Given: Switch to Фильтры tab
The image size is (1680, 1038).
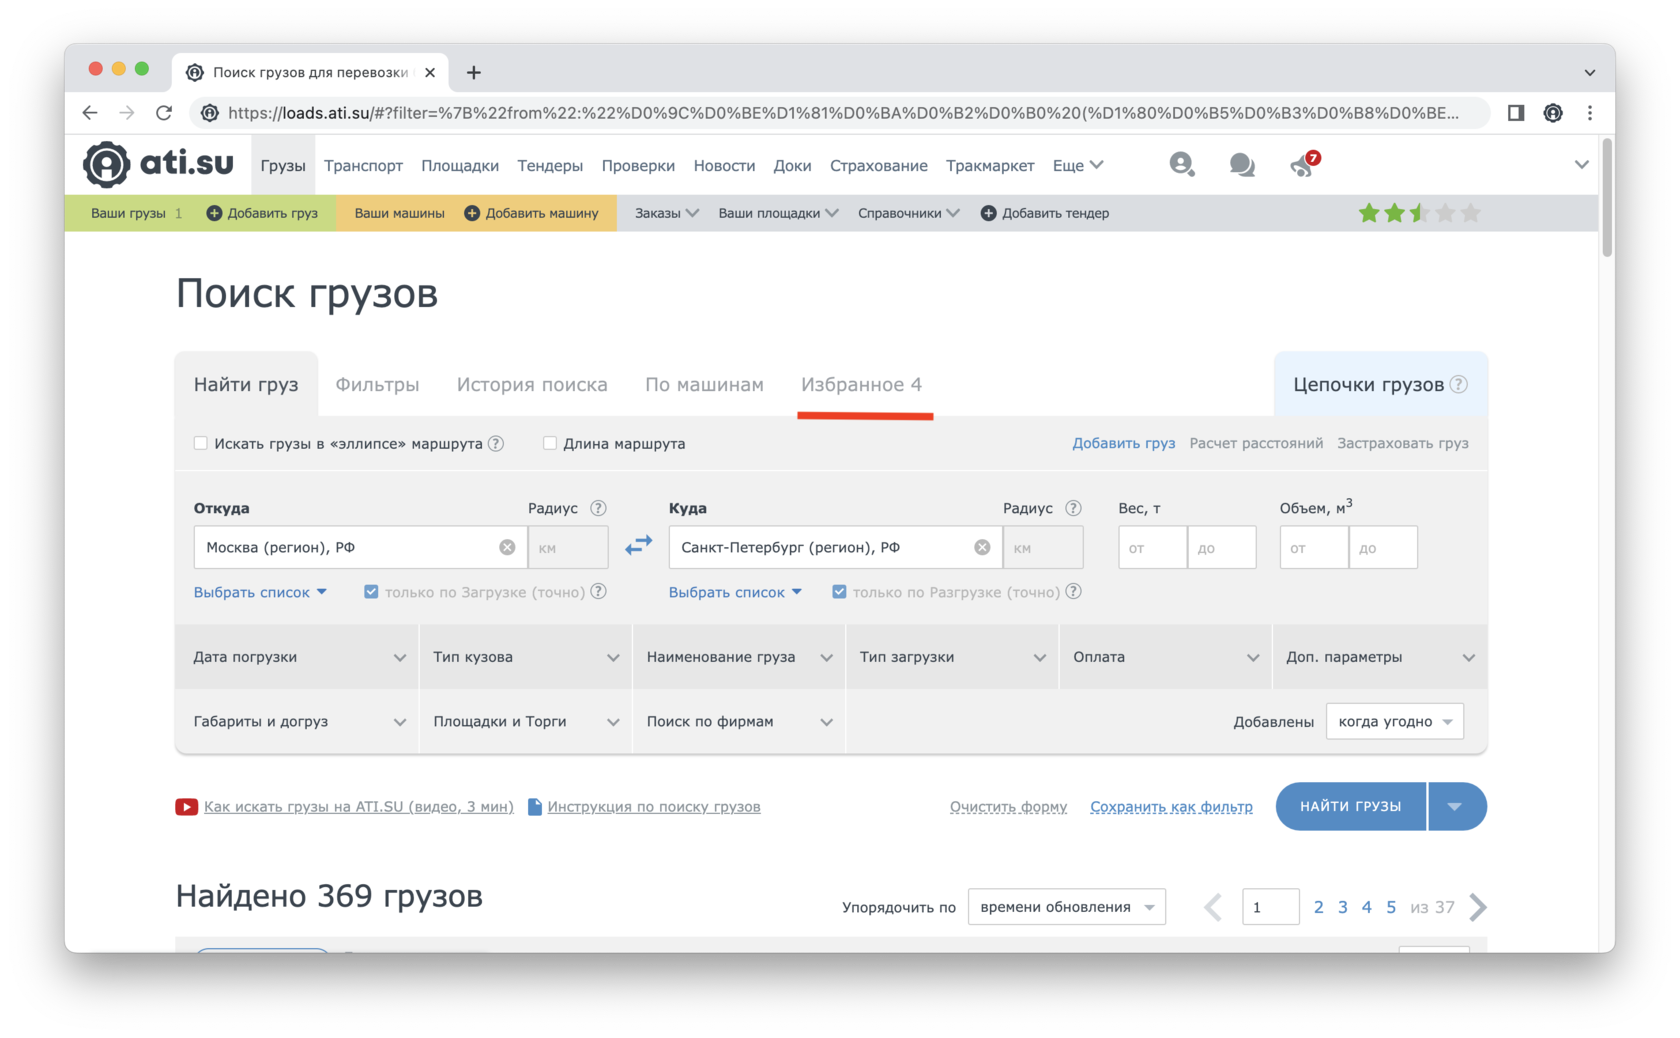Looking at the screenshot, I should point(377,384).
